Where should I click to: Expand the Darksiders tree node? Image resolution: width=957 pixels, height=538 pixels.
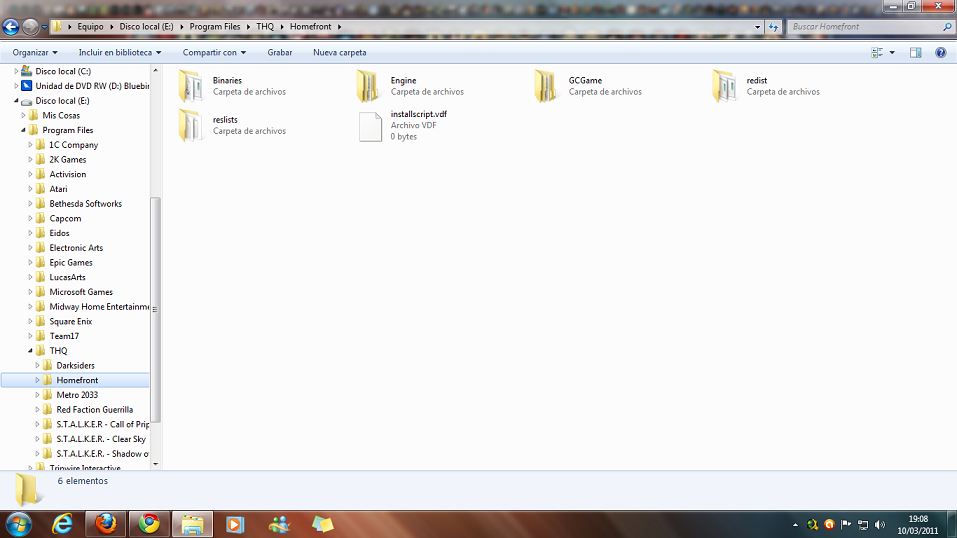[37, 365]
